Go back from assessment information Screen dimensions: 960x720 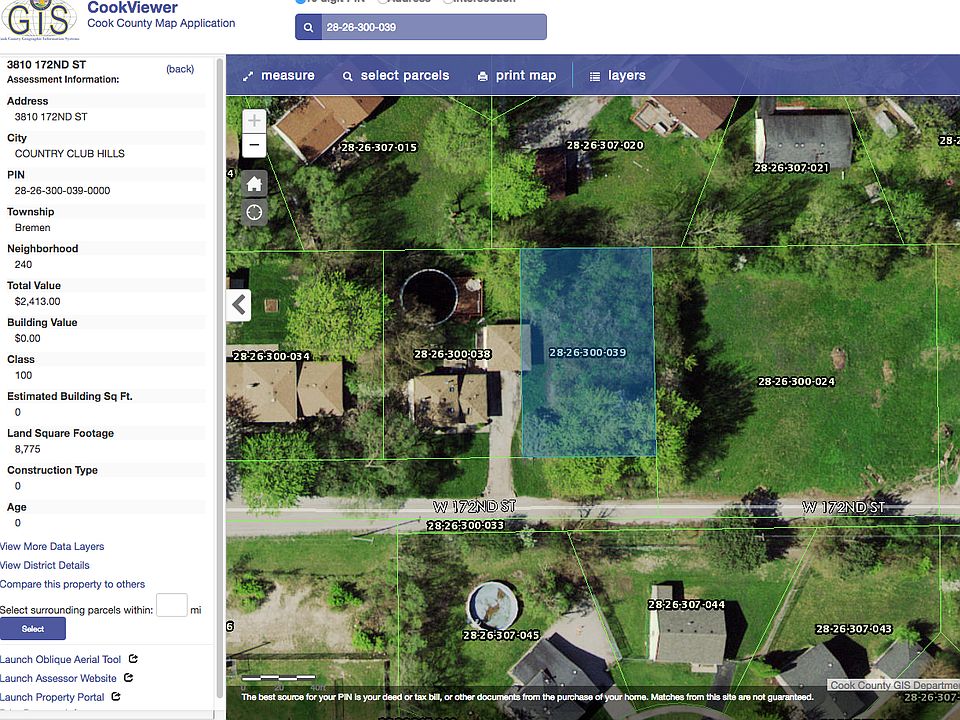coord(180,69)
